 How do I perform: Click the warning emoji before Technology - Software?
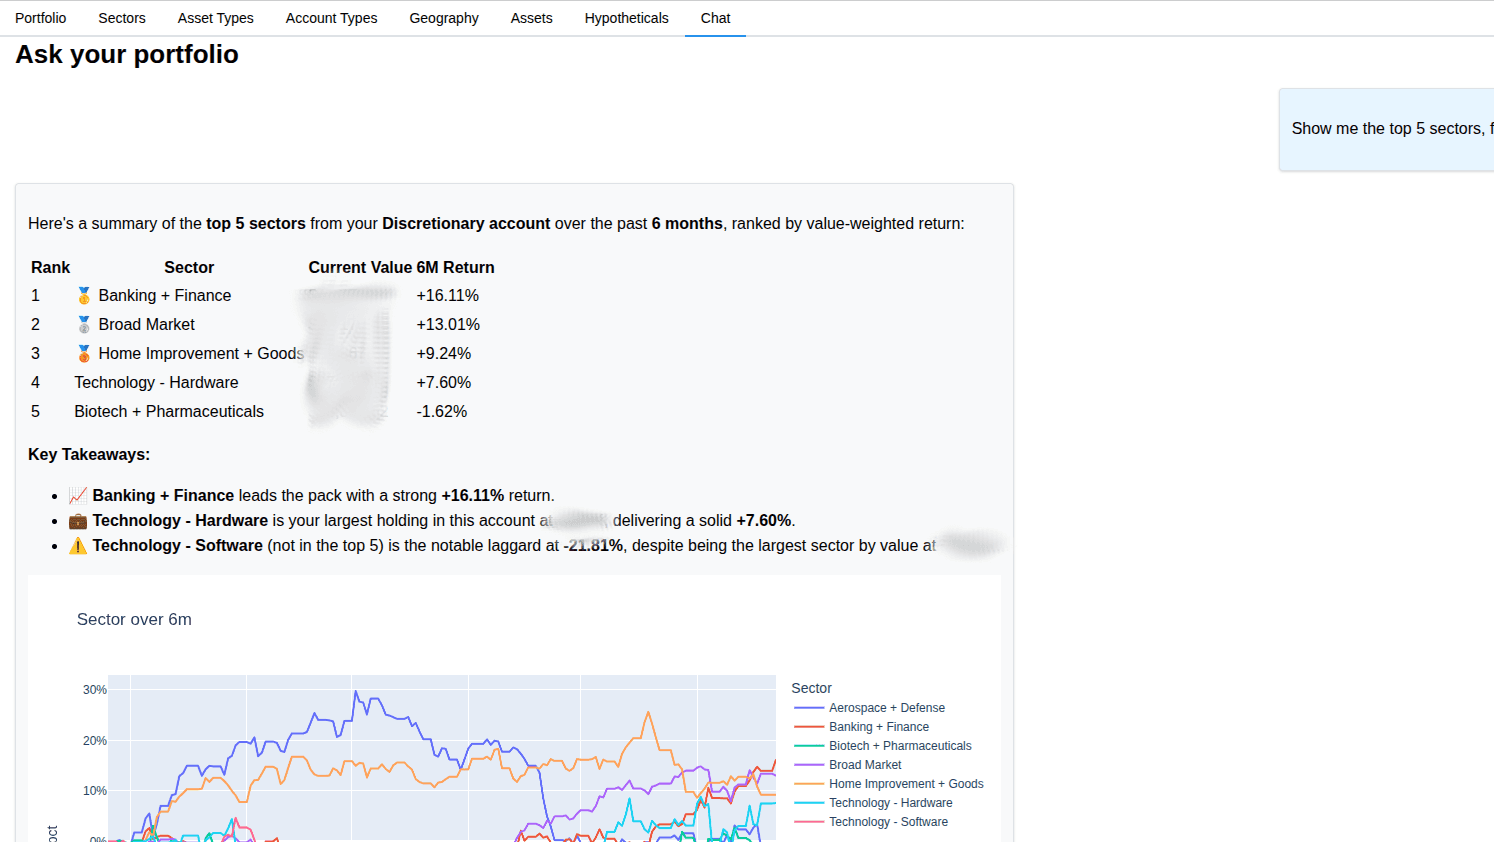tap(78, 546)
